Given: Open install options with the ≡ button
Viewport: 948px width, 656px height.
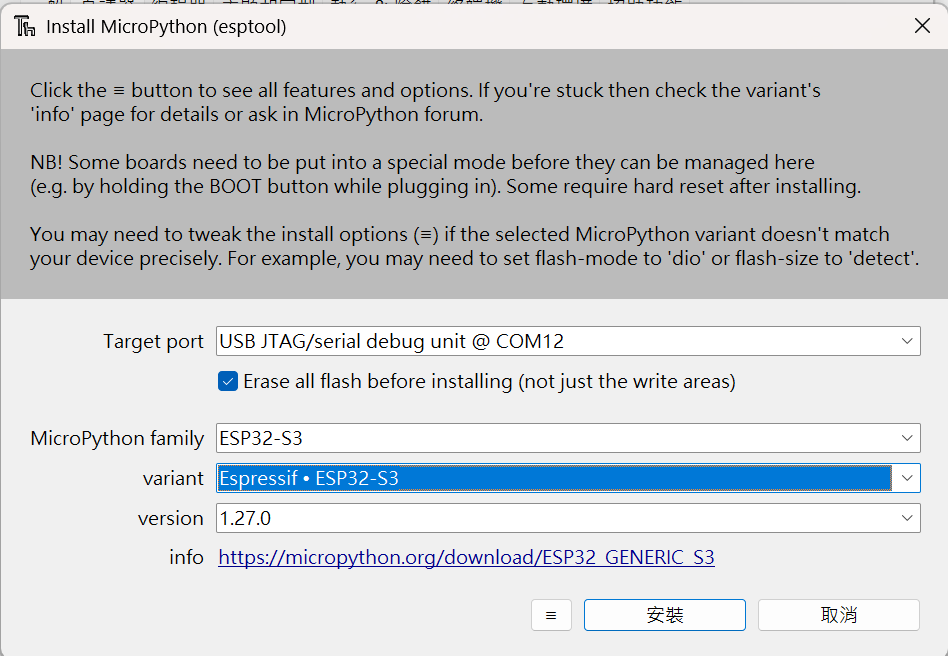Looking at the screenshot, I should click(x=551, y=615).
